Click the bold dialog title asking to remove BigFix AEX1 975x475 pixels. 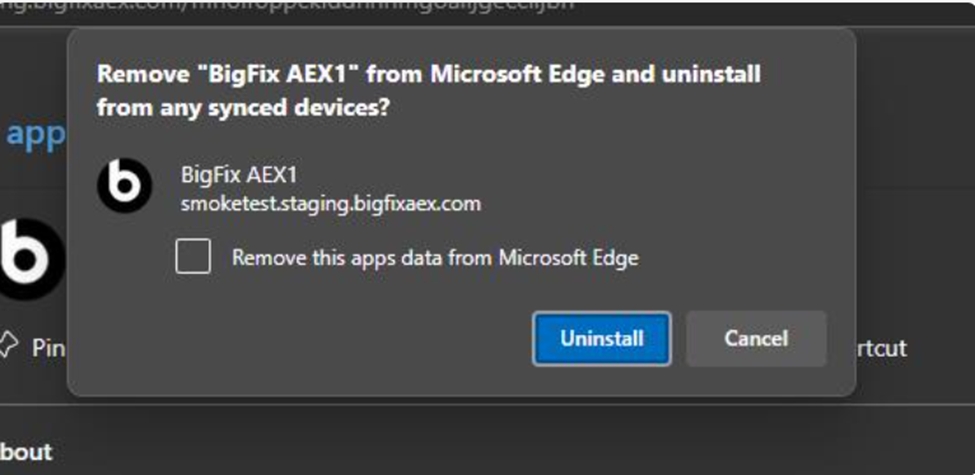428,75
